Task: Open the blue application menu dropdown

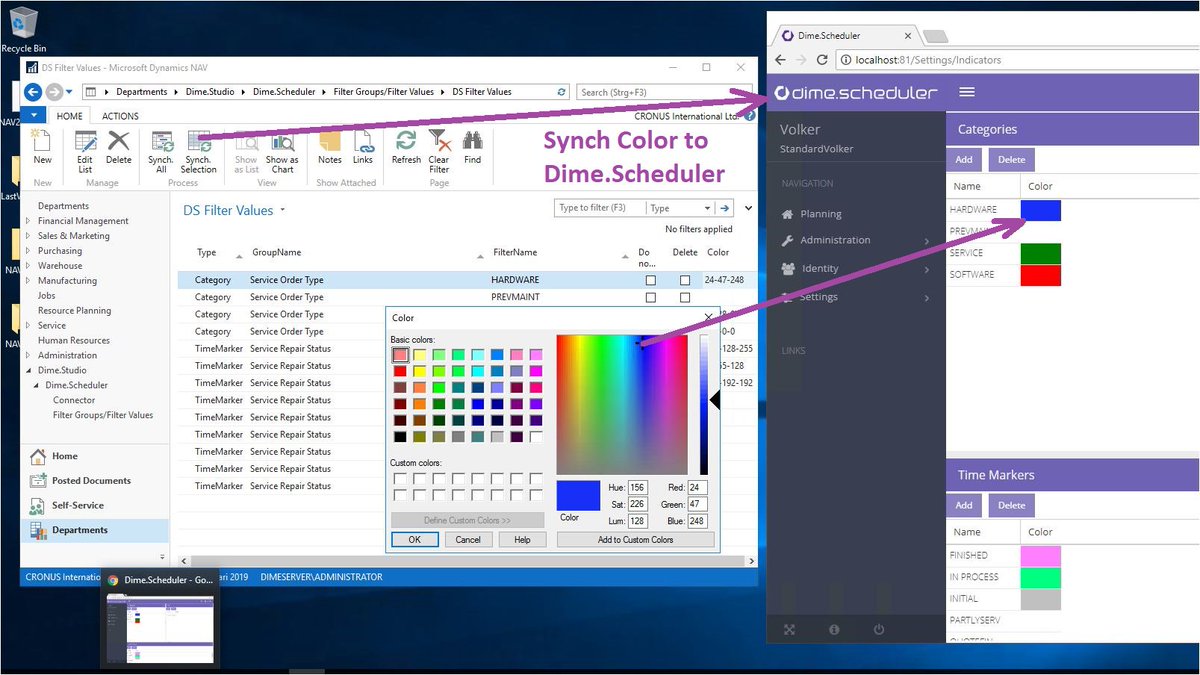Action: 34,116
